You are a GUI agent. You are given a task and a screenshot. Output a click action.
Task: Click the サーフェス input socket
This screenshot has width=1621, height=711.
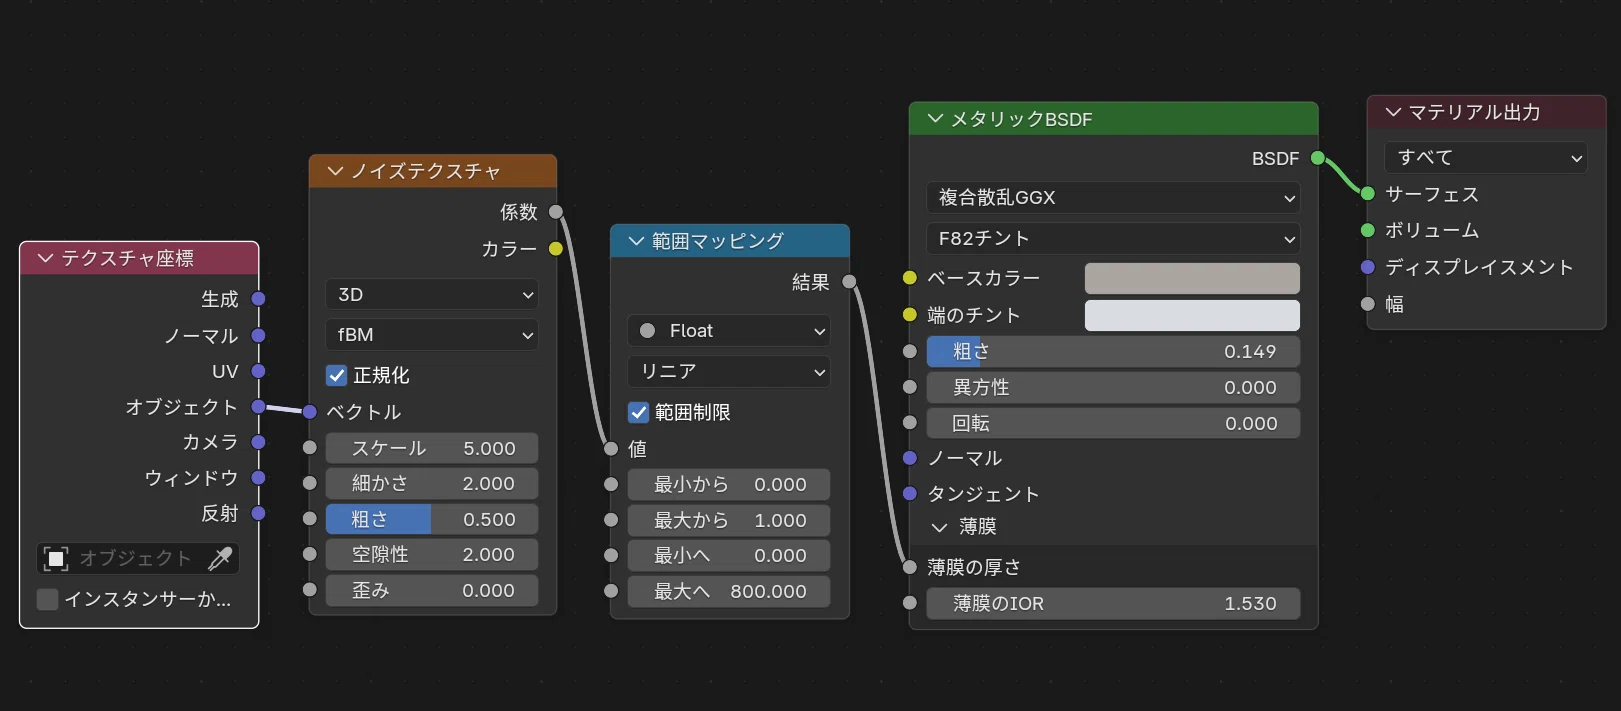1368,194
